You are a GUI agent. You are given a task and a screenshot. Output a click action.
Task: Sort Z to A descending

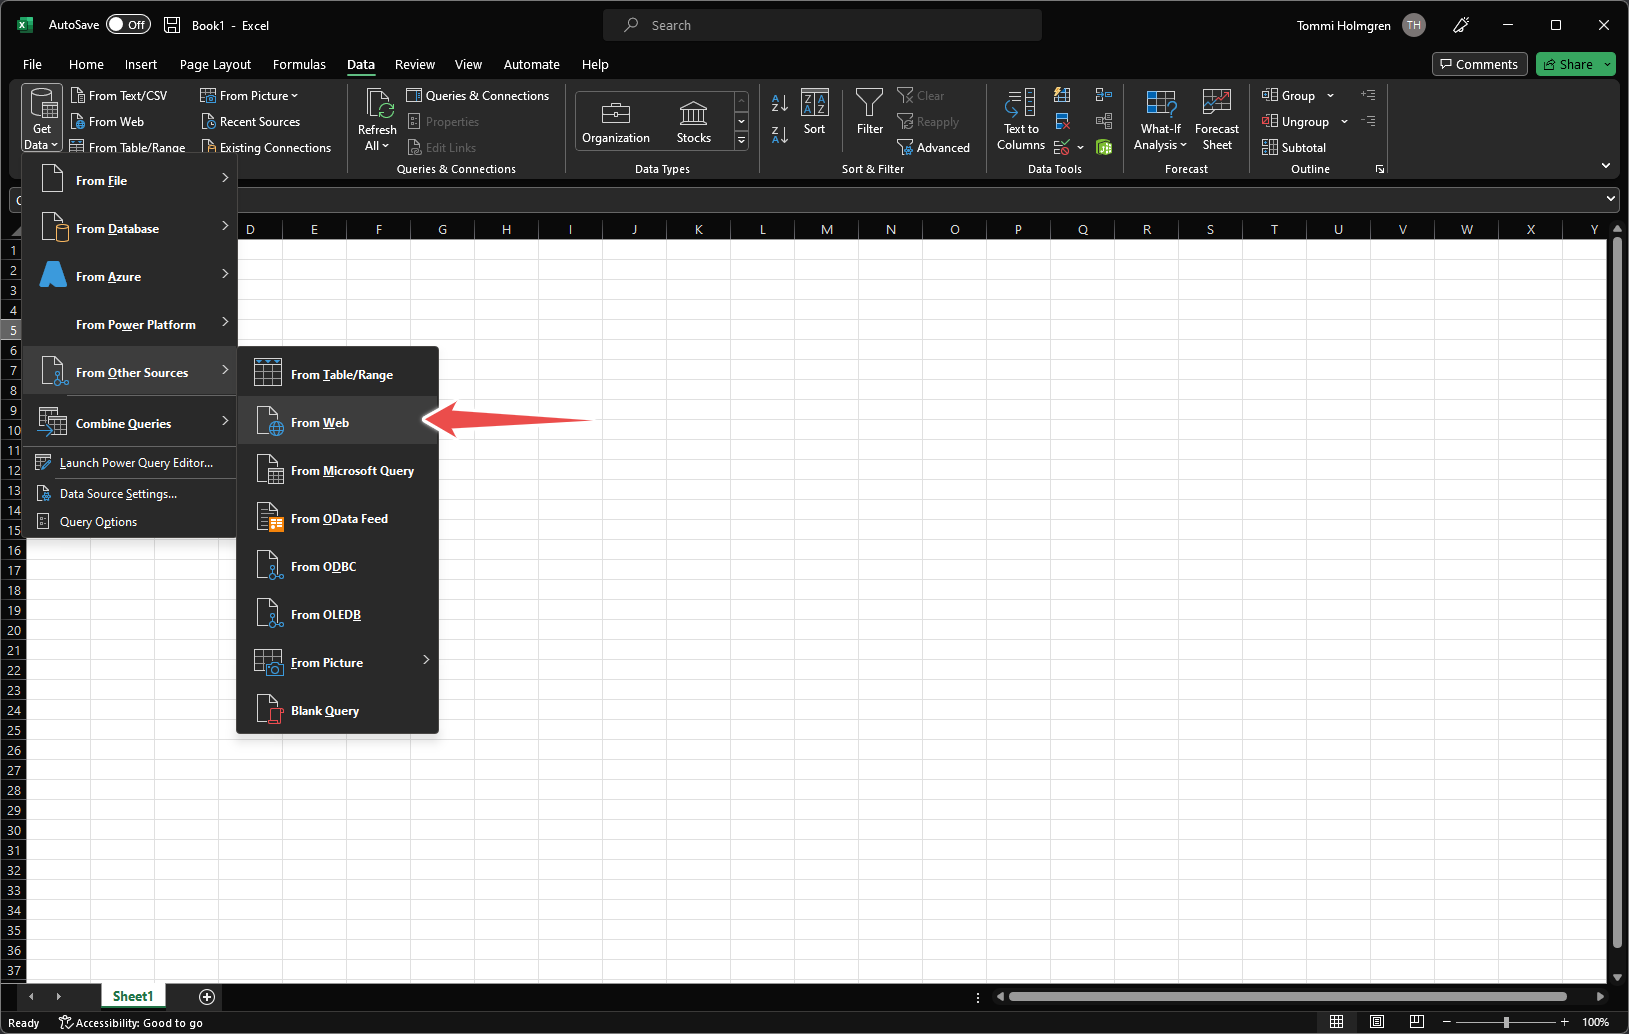pyautogui.click(x=780, y=134)
